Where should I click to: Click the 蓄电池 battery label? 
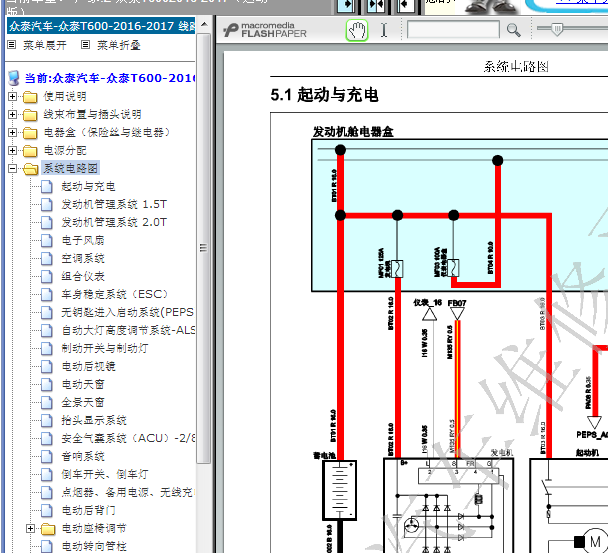coord(324,455)
